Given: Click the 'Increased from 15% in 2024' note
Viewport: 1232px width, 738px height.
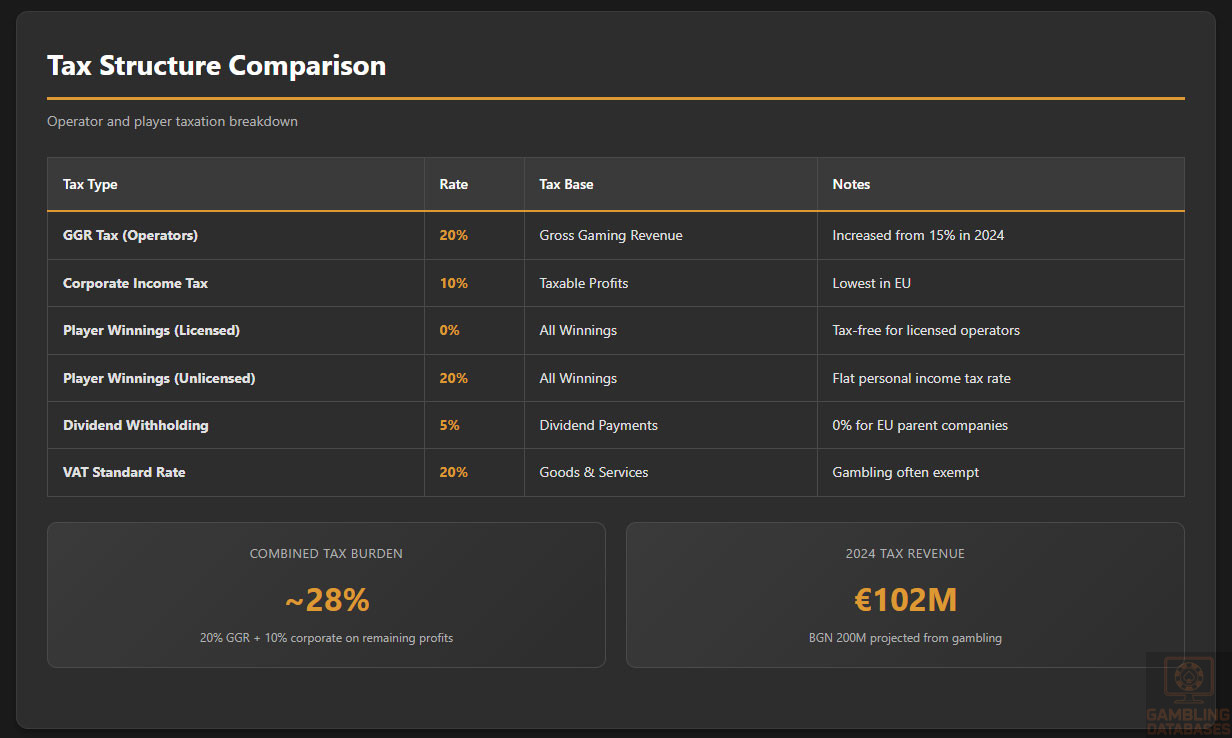Looking at the screenshot, I should pyautogui.click(x=918, y=235).
